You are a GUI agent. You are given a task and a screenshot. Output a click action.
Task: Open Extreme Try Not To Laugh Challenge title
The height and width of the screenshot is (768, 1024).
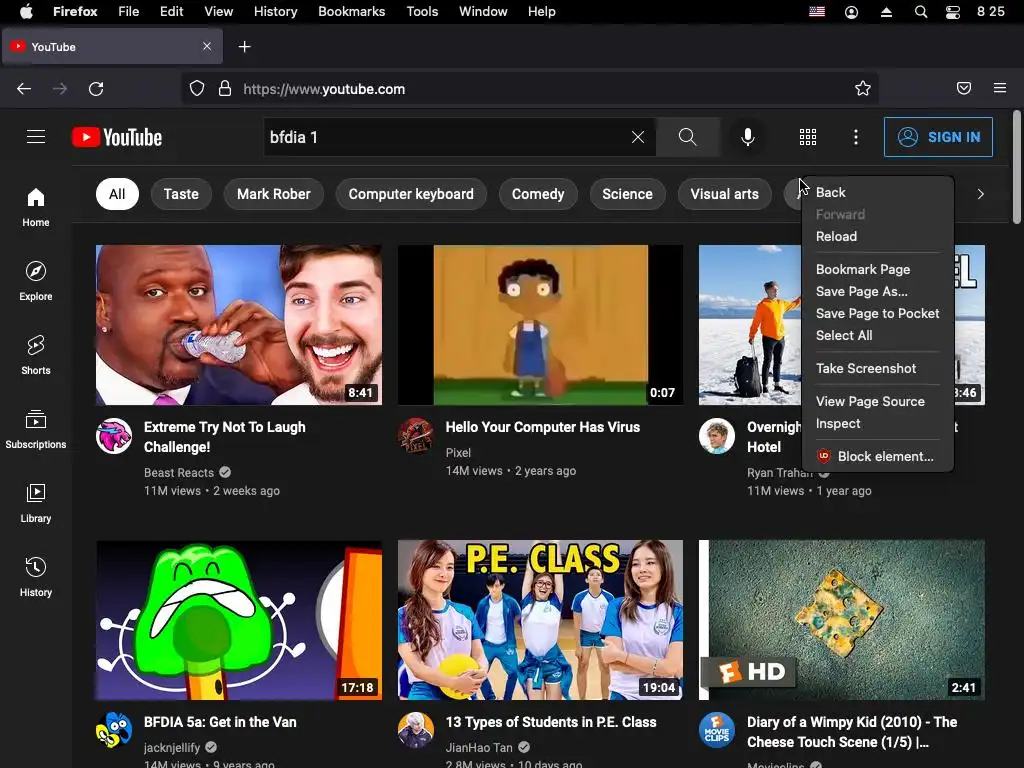pos(225,437)
